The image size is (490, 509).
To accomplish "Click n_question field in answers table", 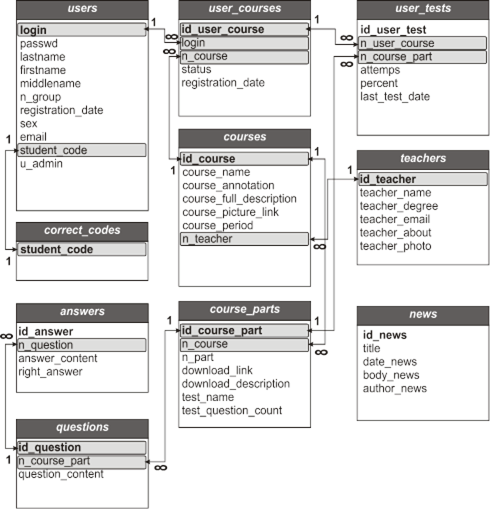I will click(x=82, y=345).
